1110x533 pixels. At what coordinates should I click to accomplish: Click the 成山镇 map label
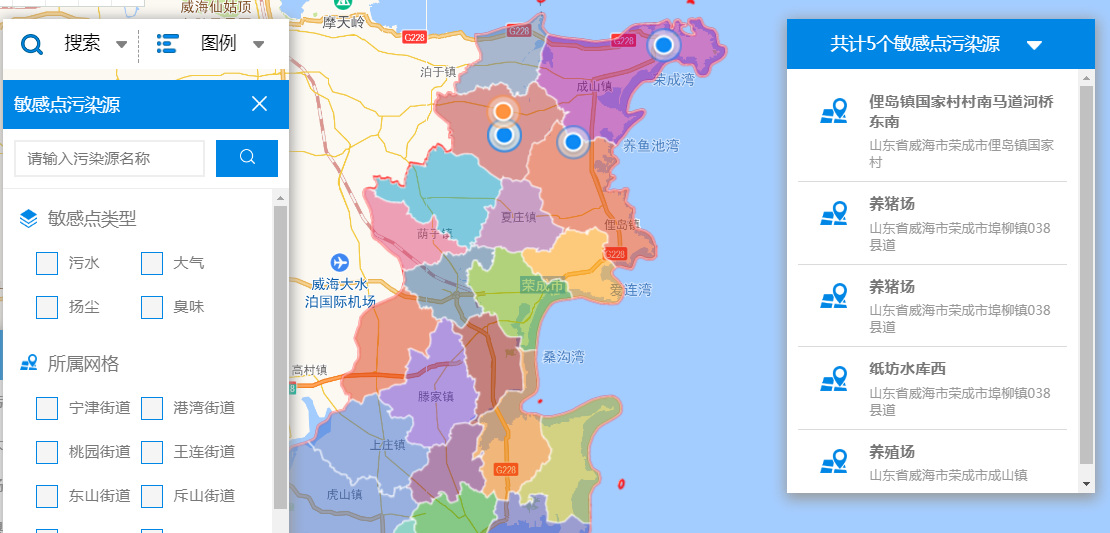(x=594, y=86)
